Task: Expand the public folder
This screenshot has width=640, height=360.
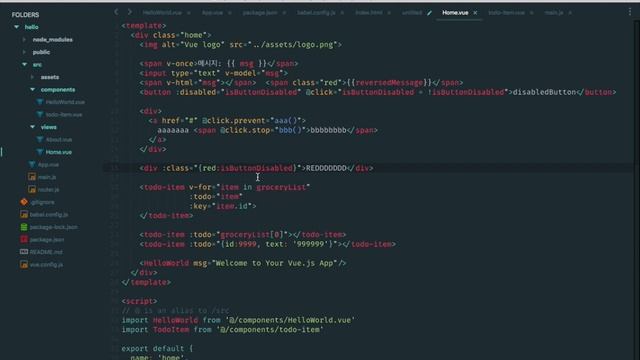Action: click(x=24, y=52)
